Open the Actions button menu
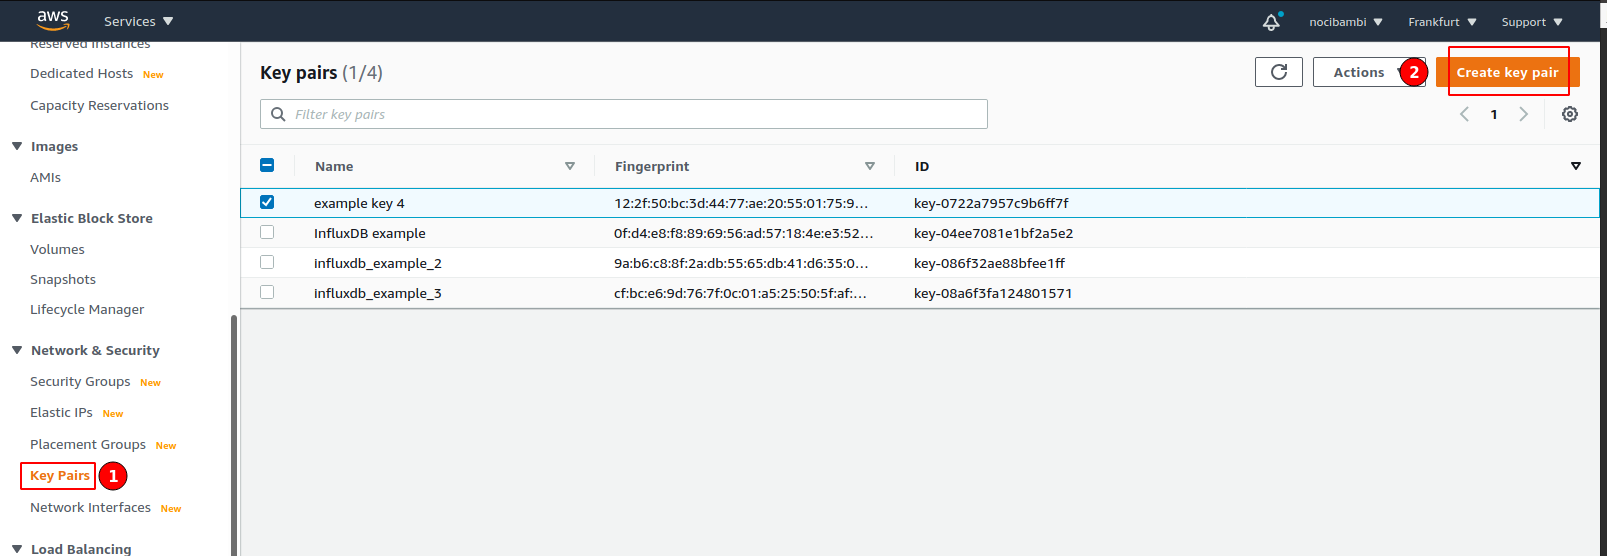Viewport: 1607px width, 556px height. [1358, 72]
